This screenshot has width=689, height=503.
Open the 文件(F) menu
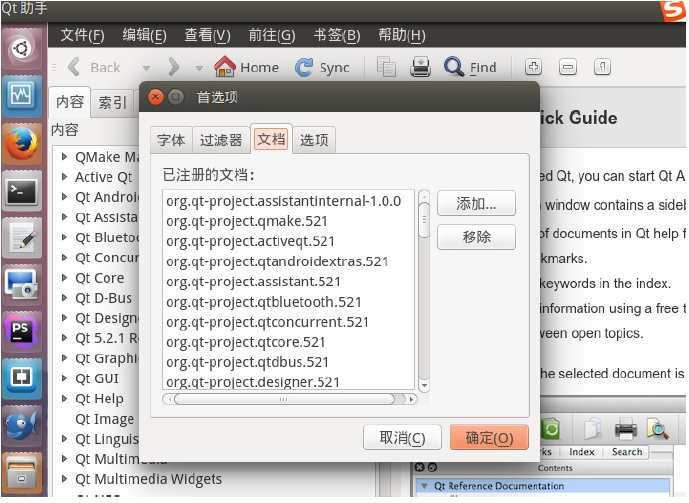point(82,35)
